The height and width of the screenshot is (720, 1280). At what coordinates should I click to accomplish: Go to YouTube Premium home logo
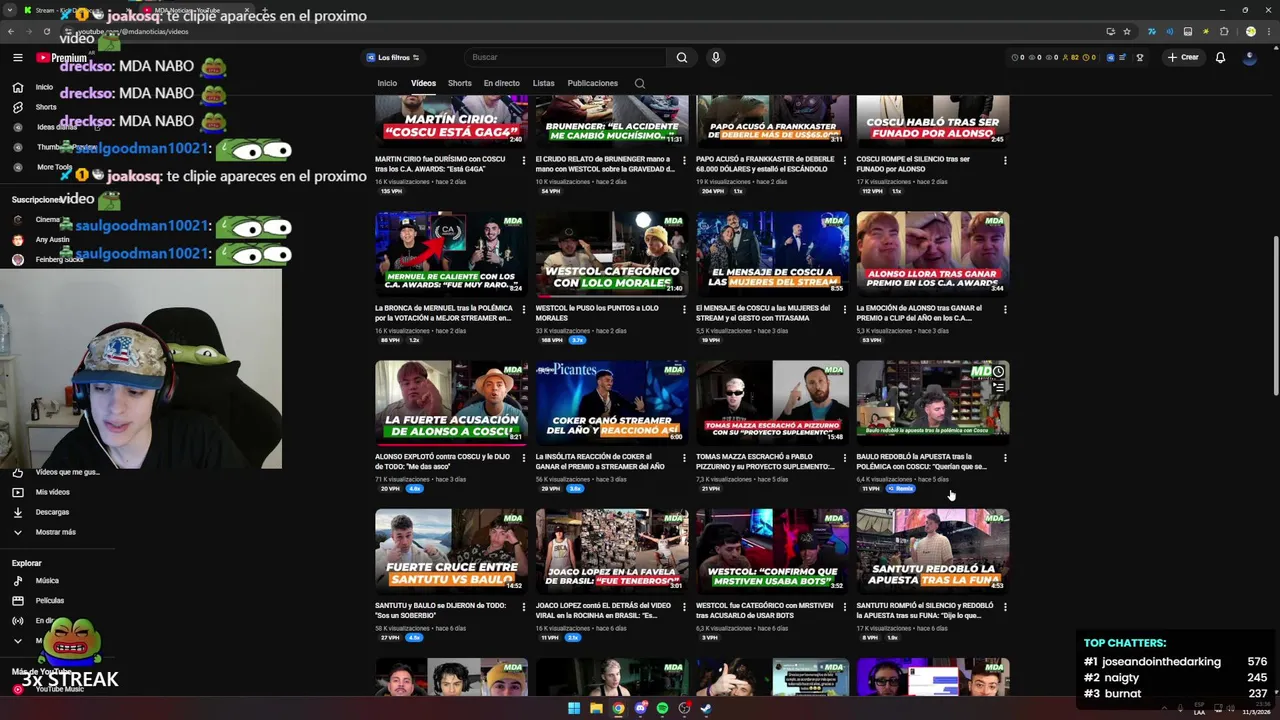tap(62, 58)
